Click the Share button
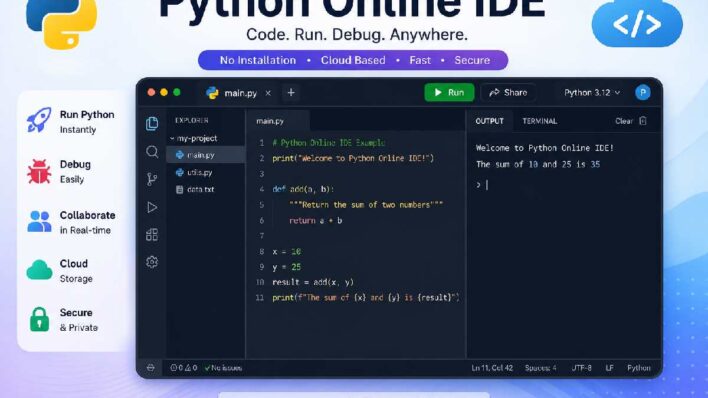The height and width of the screenshot is (398, 708). click(x=508, y=93)
